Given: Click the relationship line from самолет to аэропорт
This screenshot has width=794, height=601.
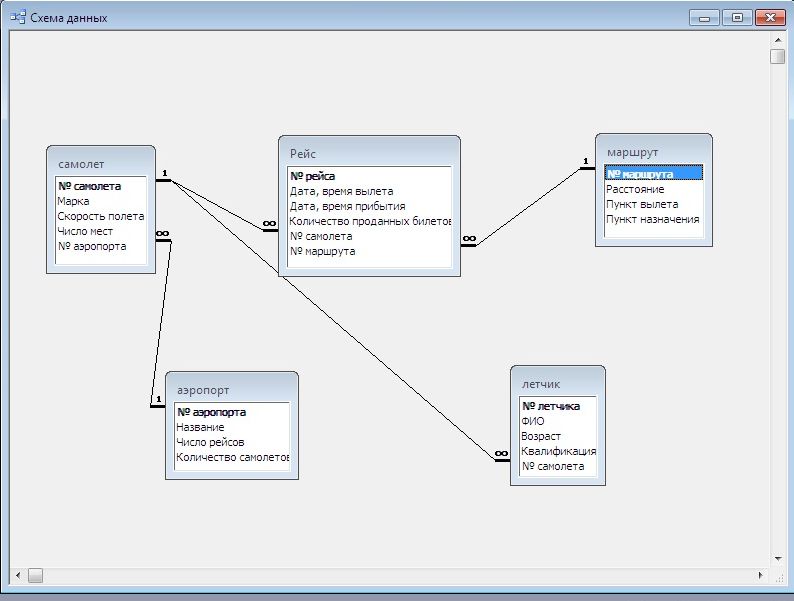Looking at the screenshot, I should point(161,323).
